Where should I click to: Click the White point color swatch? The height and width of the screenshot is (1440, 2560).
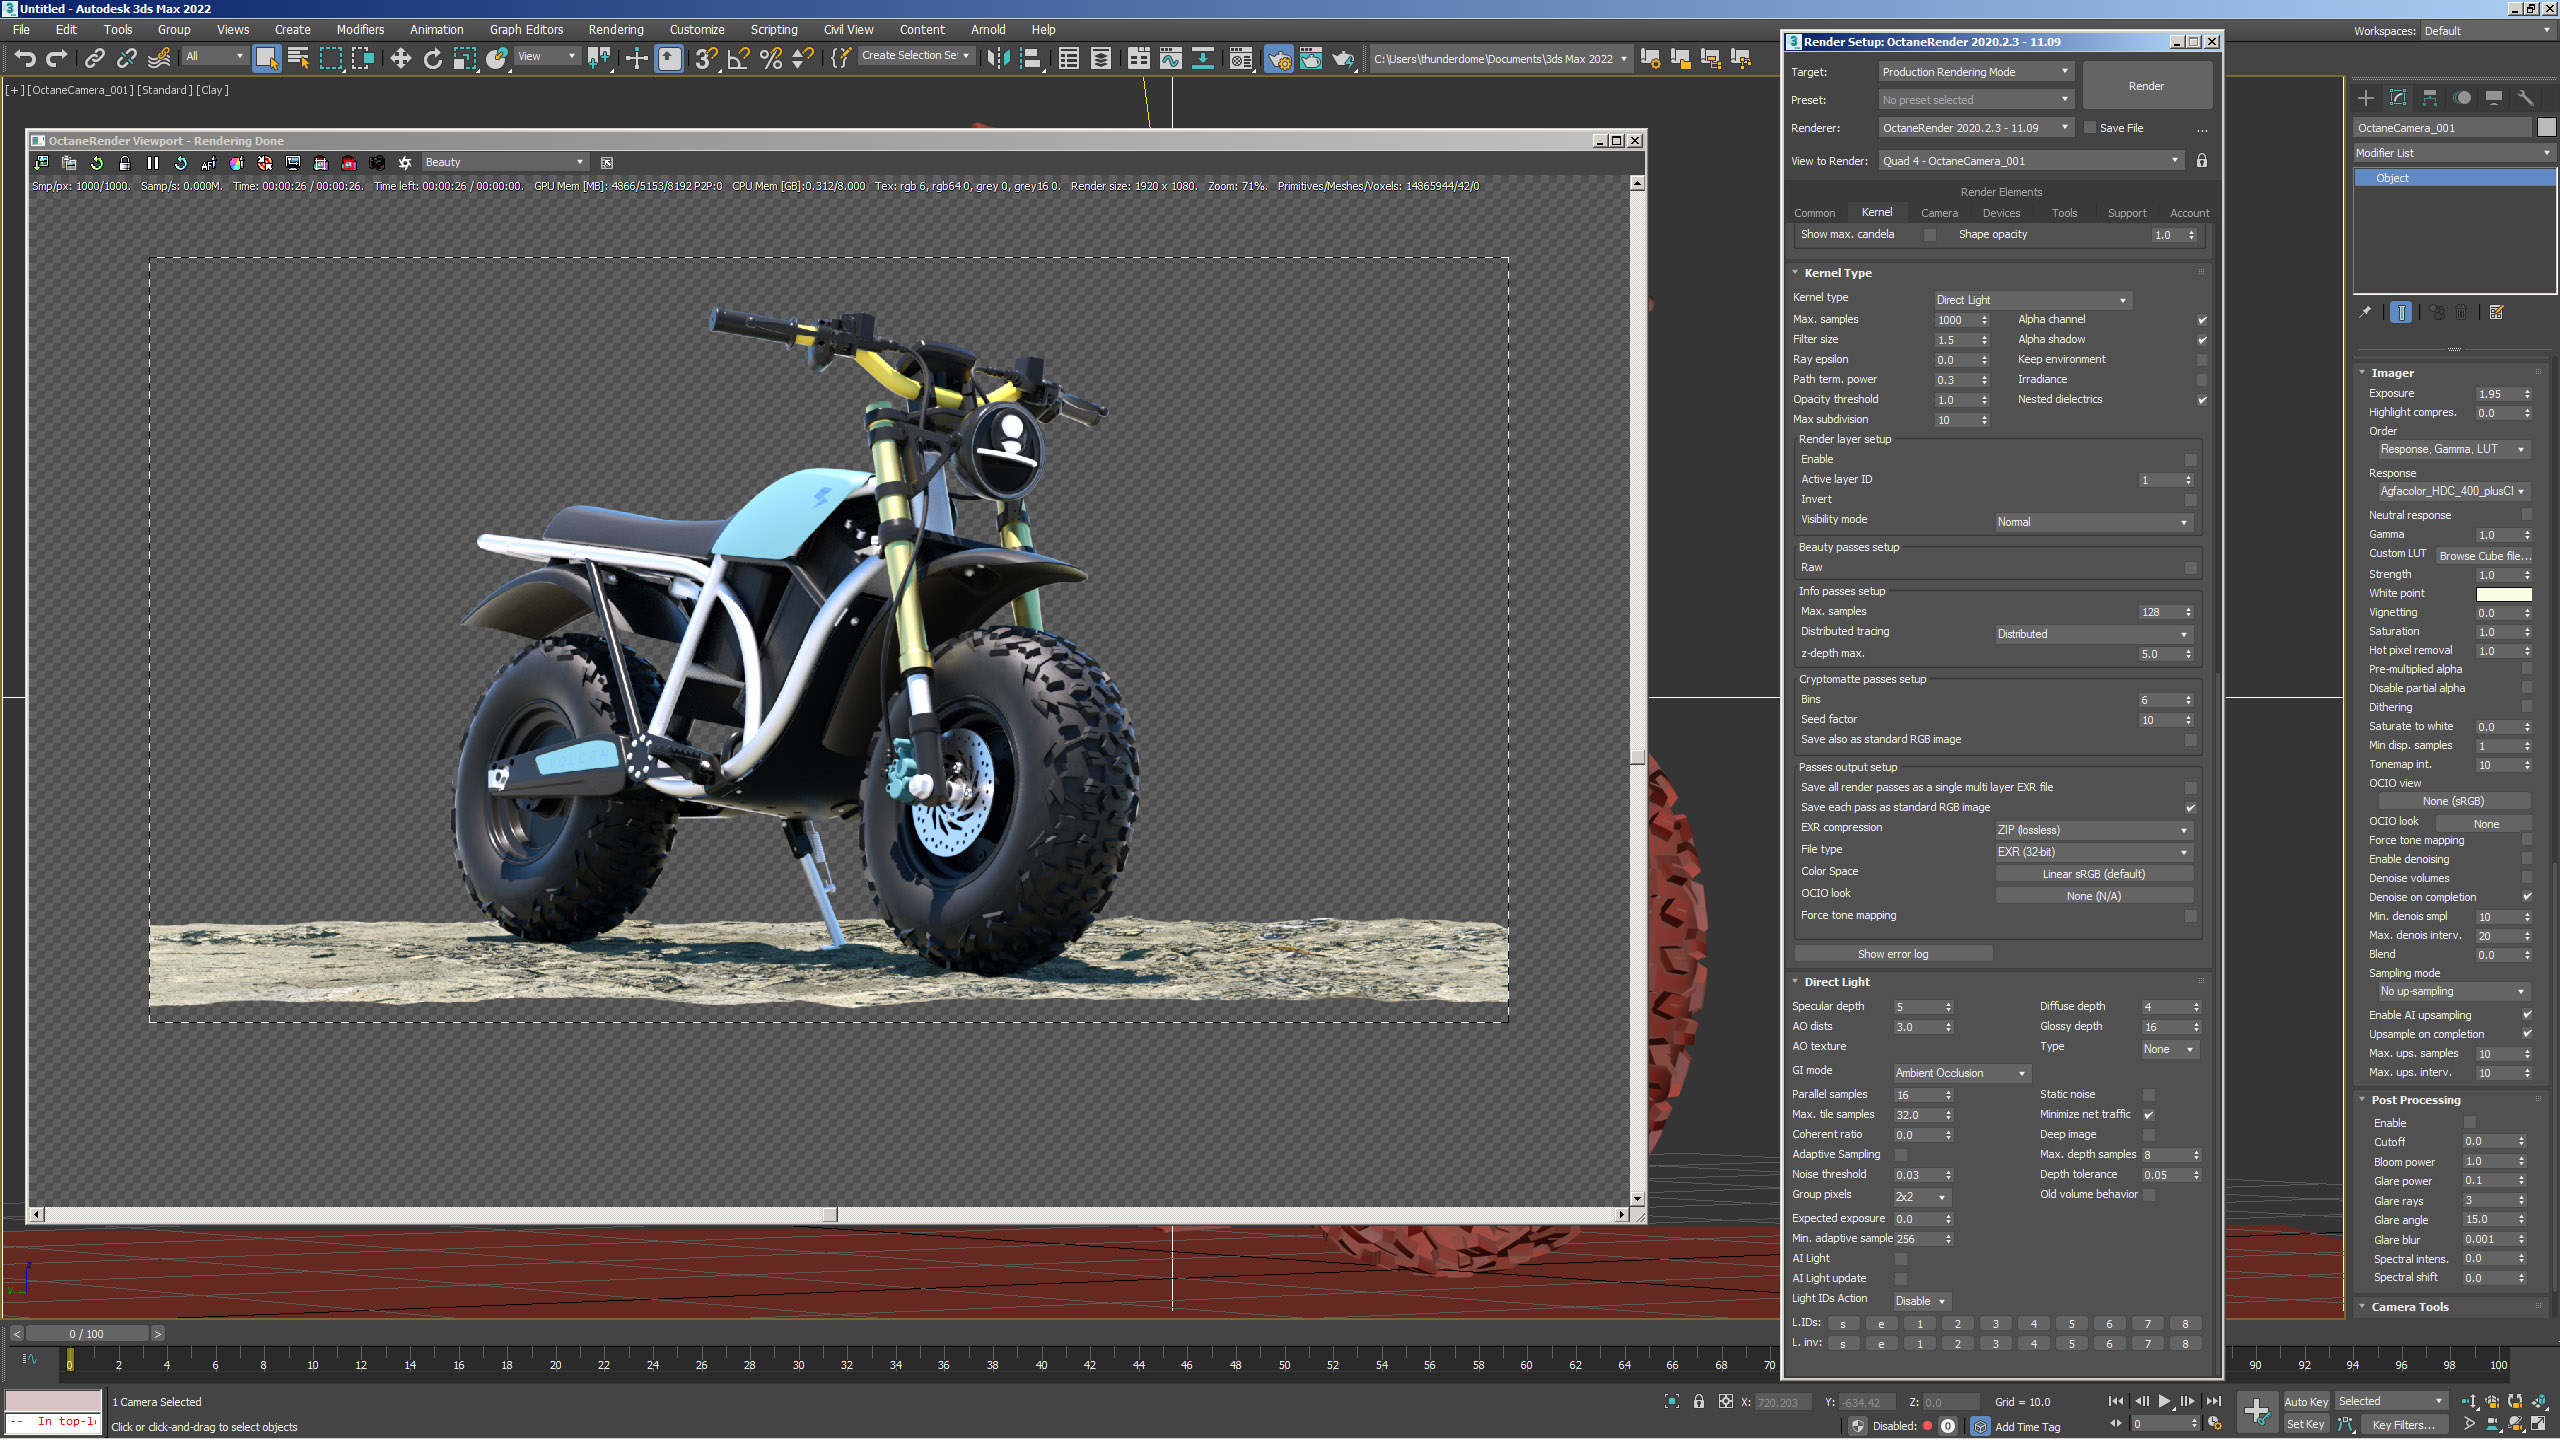(x=2503, y=594)
